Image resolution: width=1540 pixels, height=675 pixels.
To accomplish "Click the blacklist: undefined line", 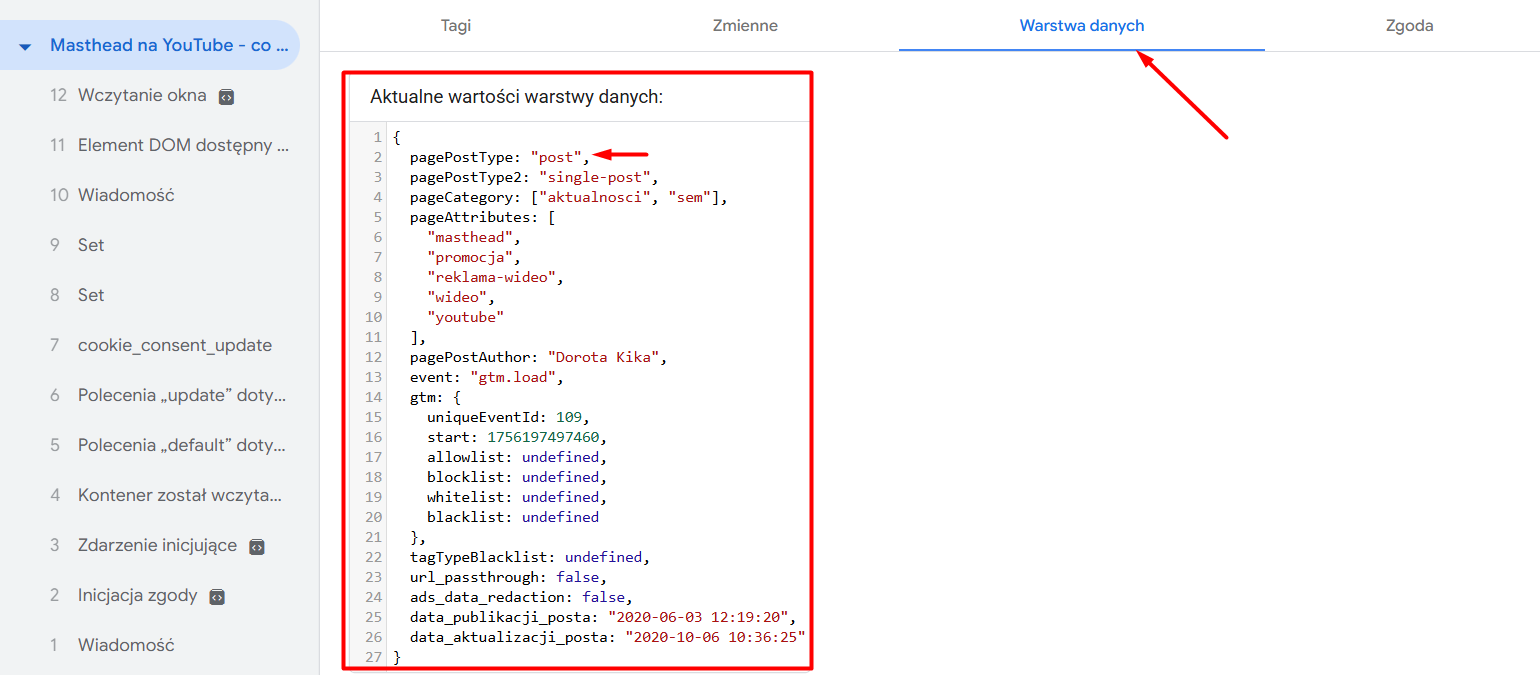I will click(x=512, y=517).
